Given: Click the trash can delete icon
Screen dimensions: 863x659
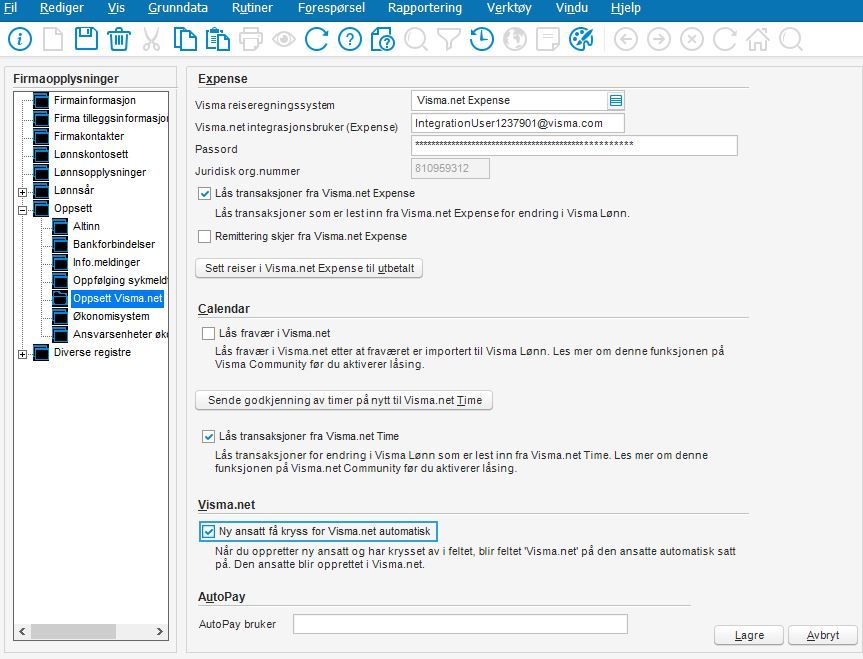Looking at the screenshot, I should pos(119,40).
